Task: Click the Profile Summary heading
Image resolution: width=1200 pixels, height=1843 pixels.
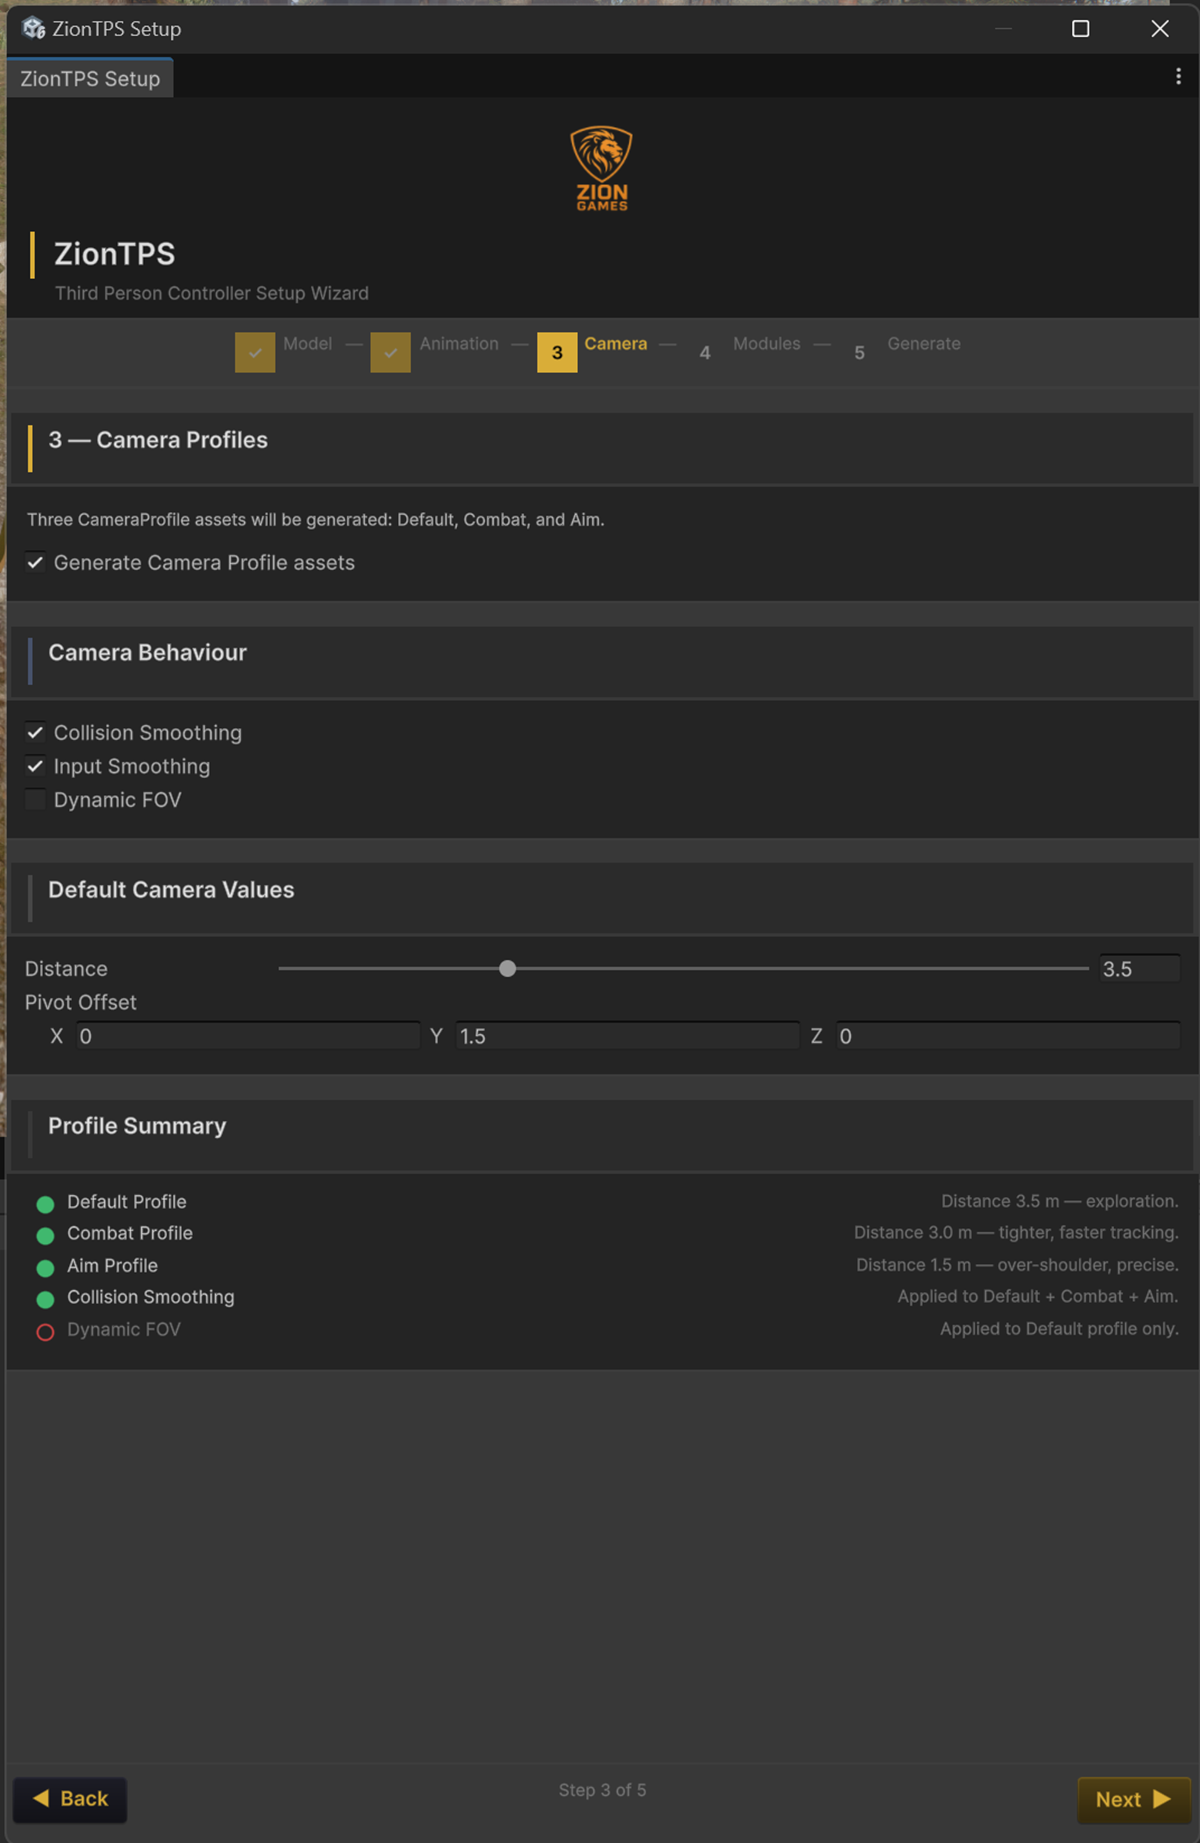Action: [137, 1126]
